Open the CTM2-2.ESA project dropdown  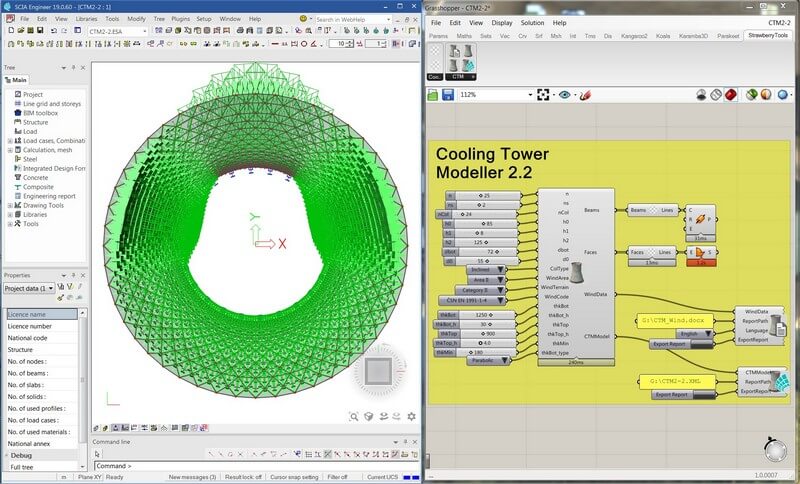tap(145, 31)
